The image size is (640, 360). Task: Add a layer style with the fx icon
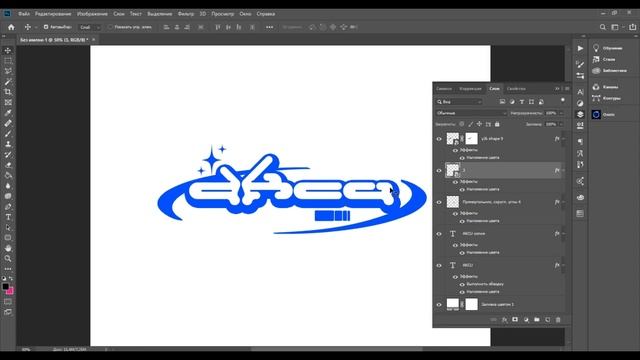pos(504,320)
